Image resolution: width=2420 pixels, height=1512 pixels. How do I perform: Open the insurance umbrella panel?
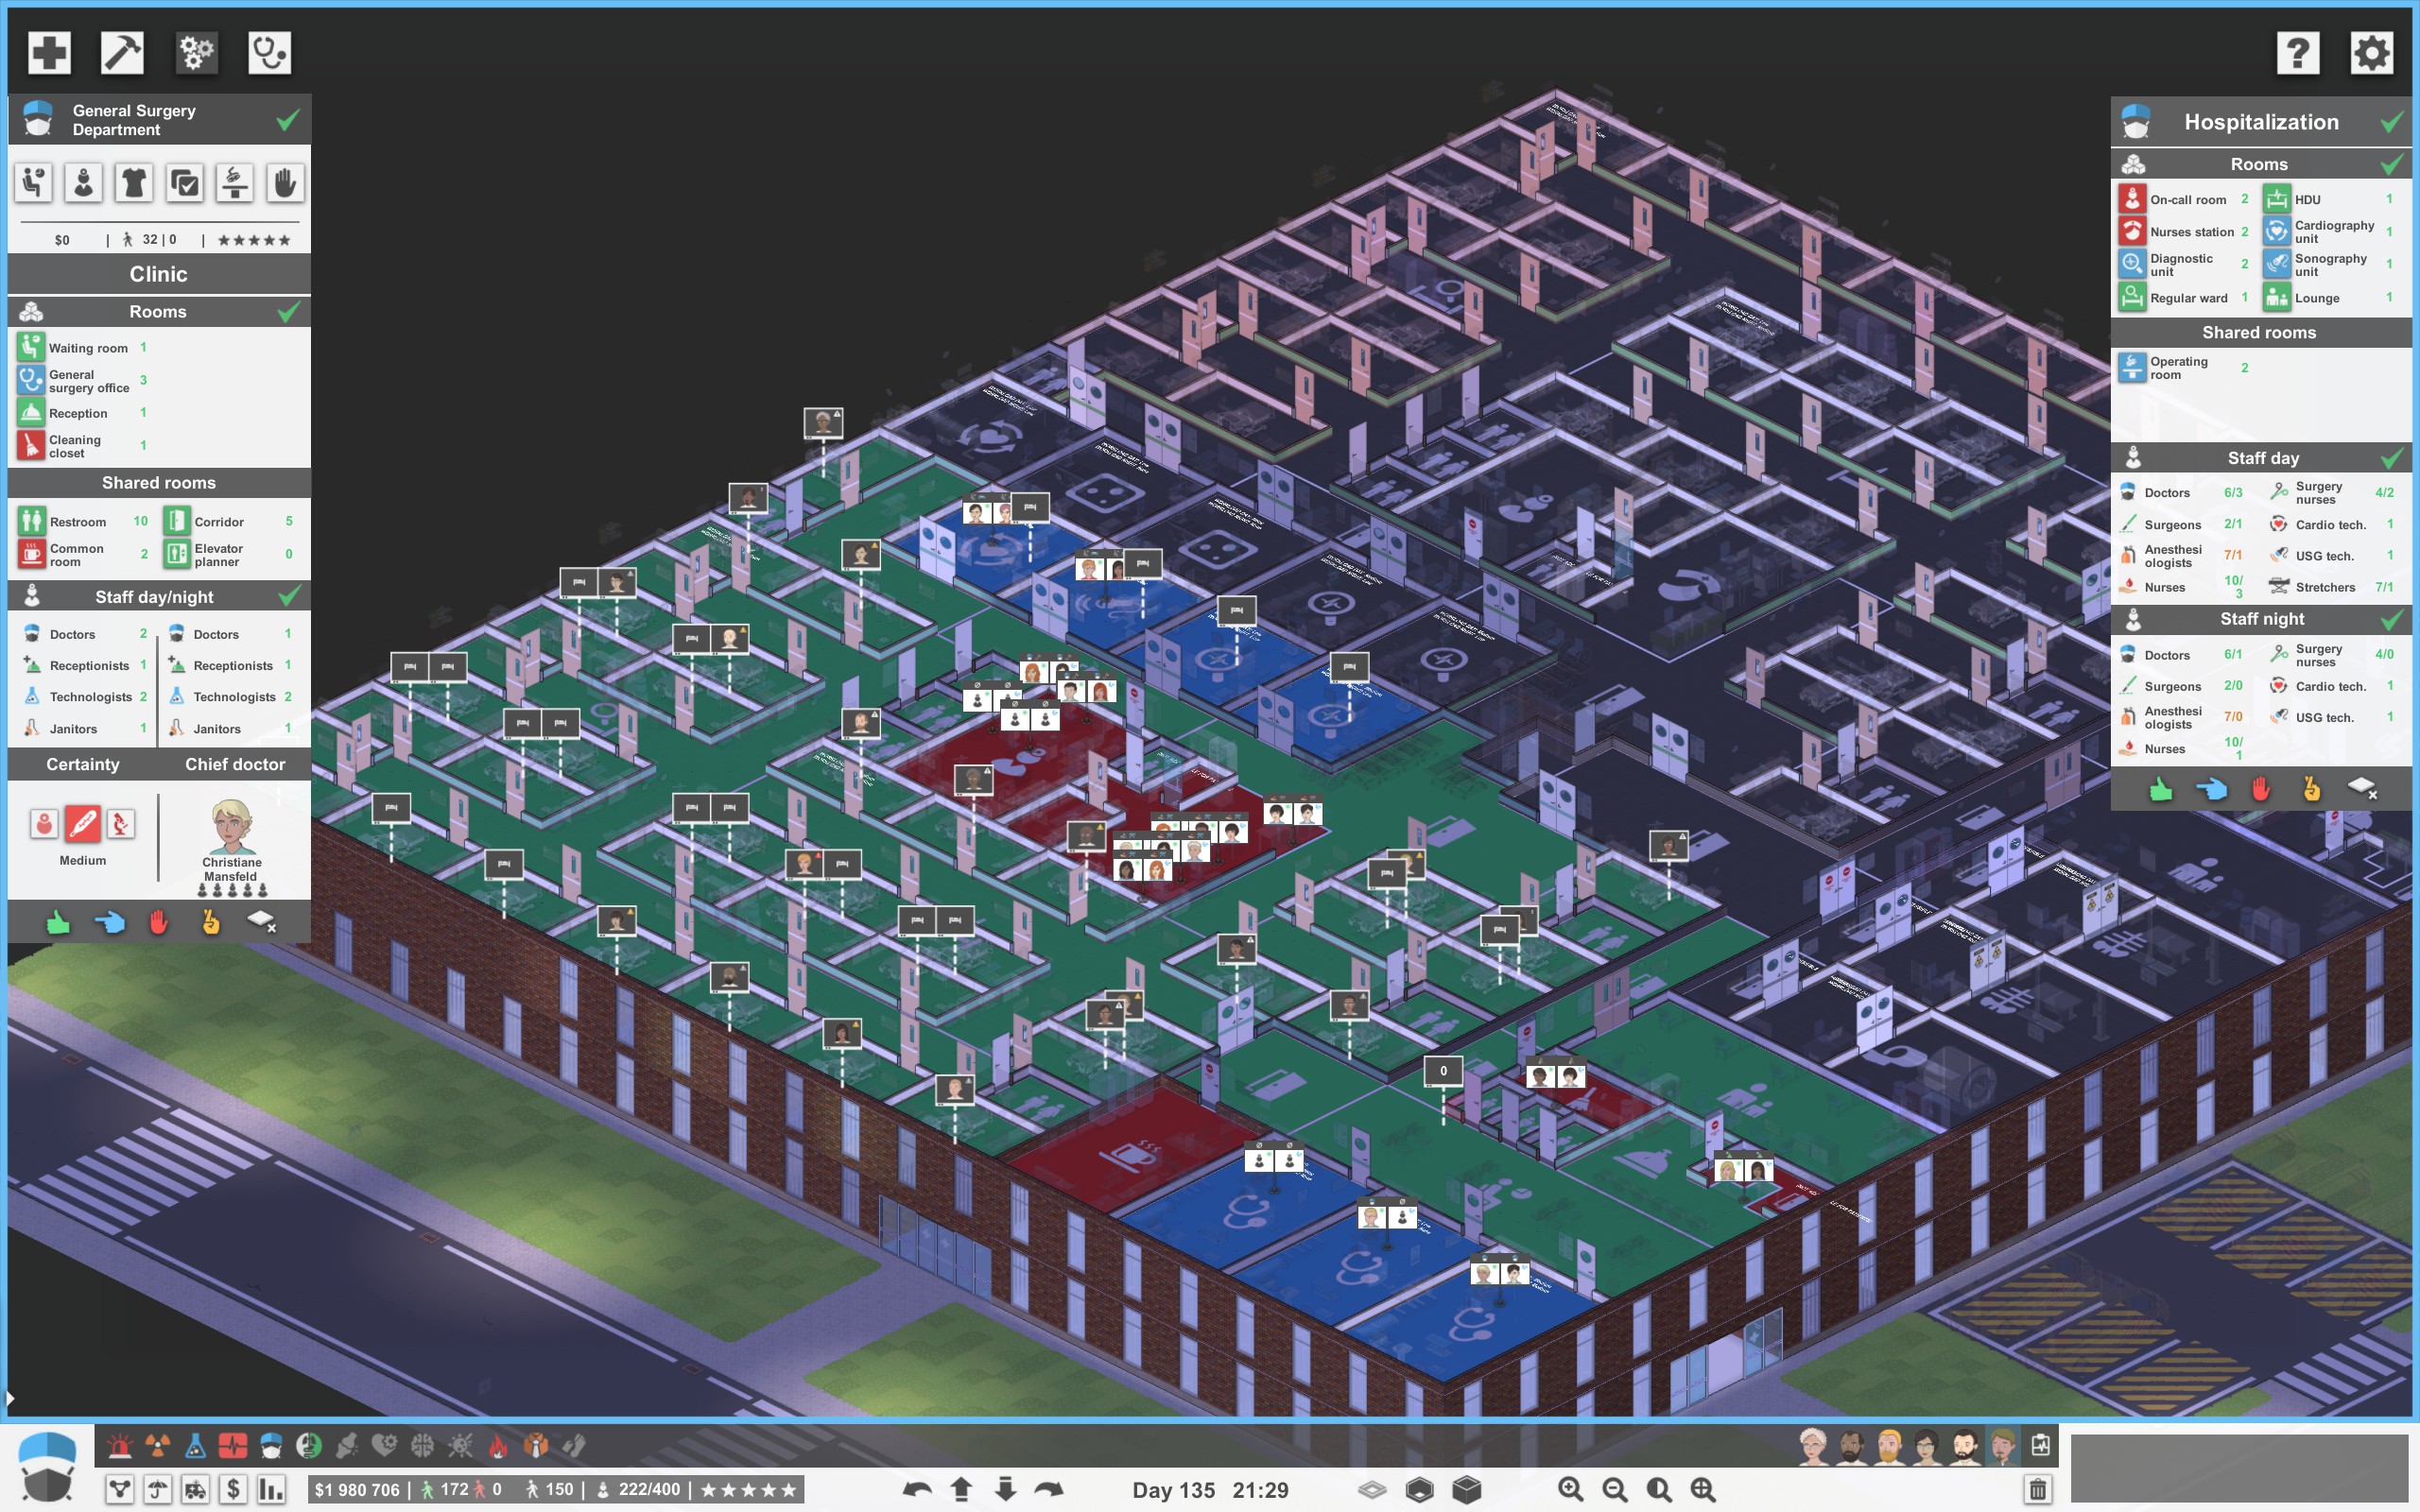[158, 1489]
